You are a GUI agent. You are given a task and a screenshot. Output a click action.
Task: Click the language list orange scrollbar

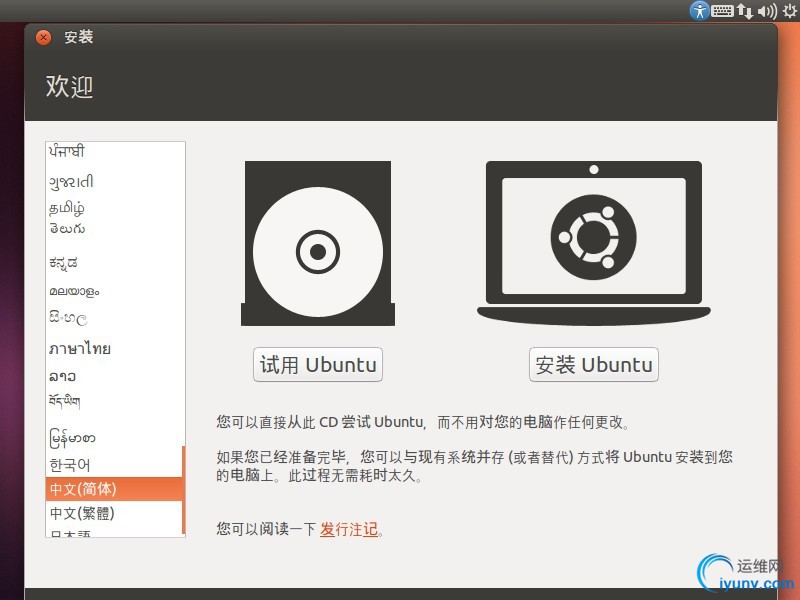[184, 490]
